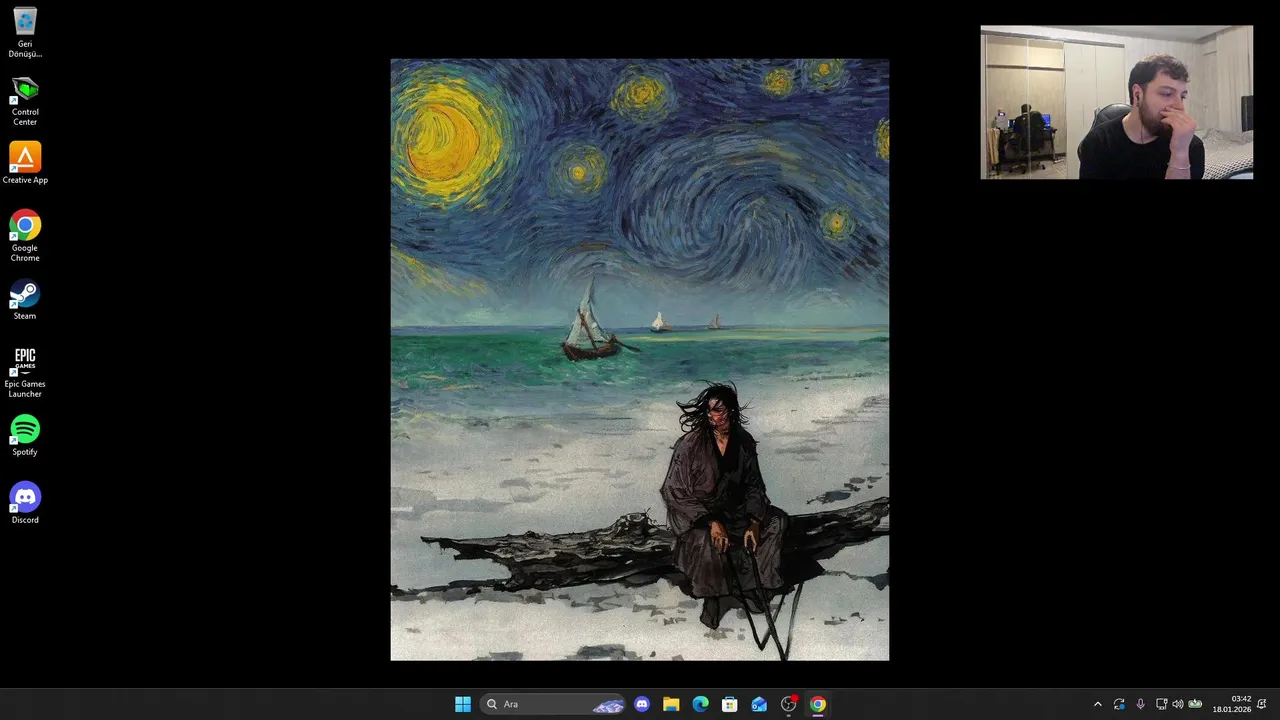The height and width of the screenshot is (720, 1280).
Task: Open the Geri Dönüşüm recycle bin icon
Action: 25,33
